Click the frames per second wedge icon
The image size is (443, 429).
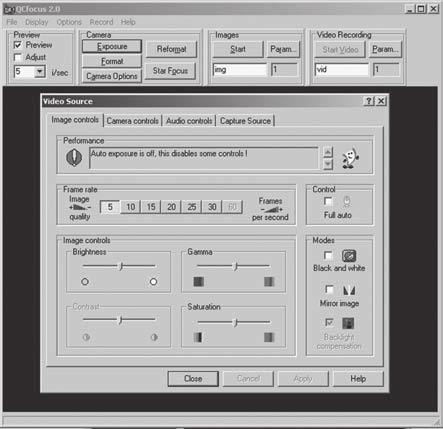click(x=271, y=210)
